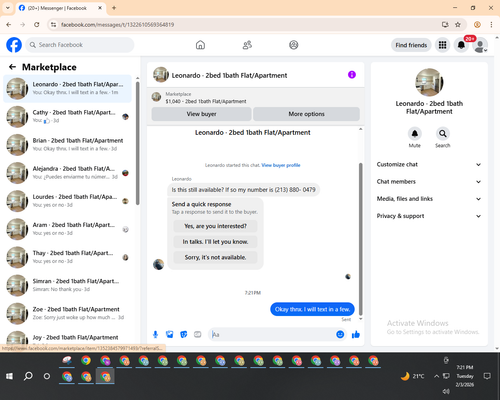Click the weather 21°C taskbar widget
The height and width of the screenshot is (400, 500).
(x=412, y=376)
